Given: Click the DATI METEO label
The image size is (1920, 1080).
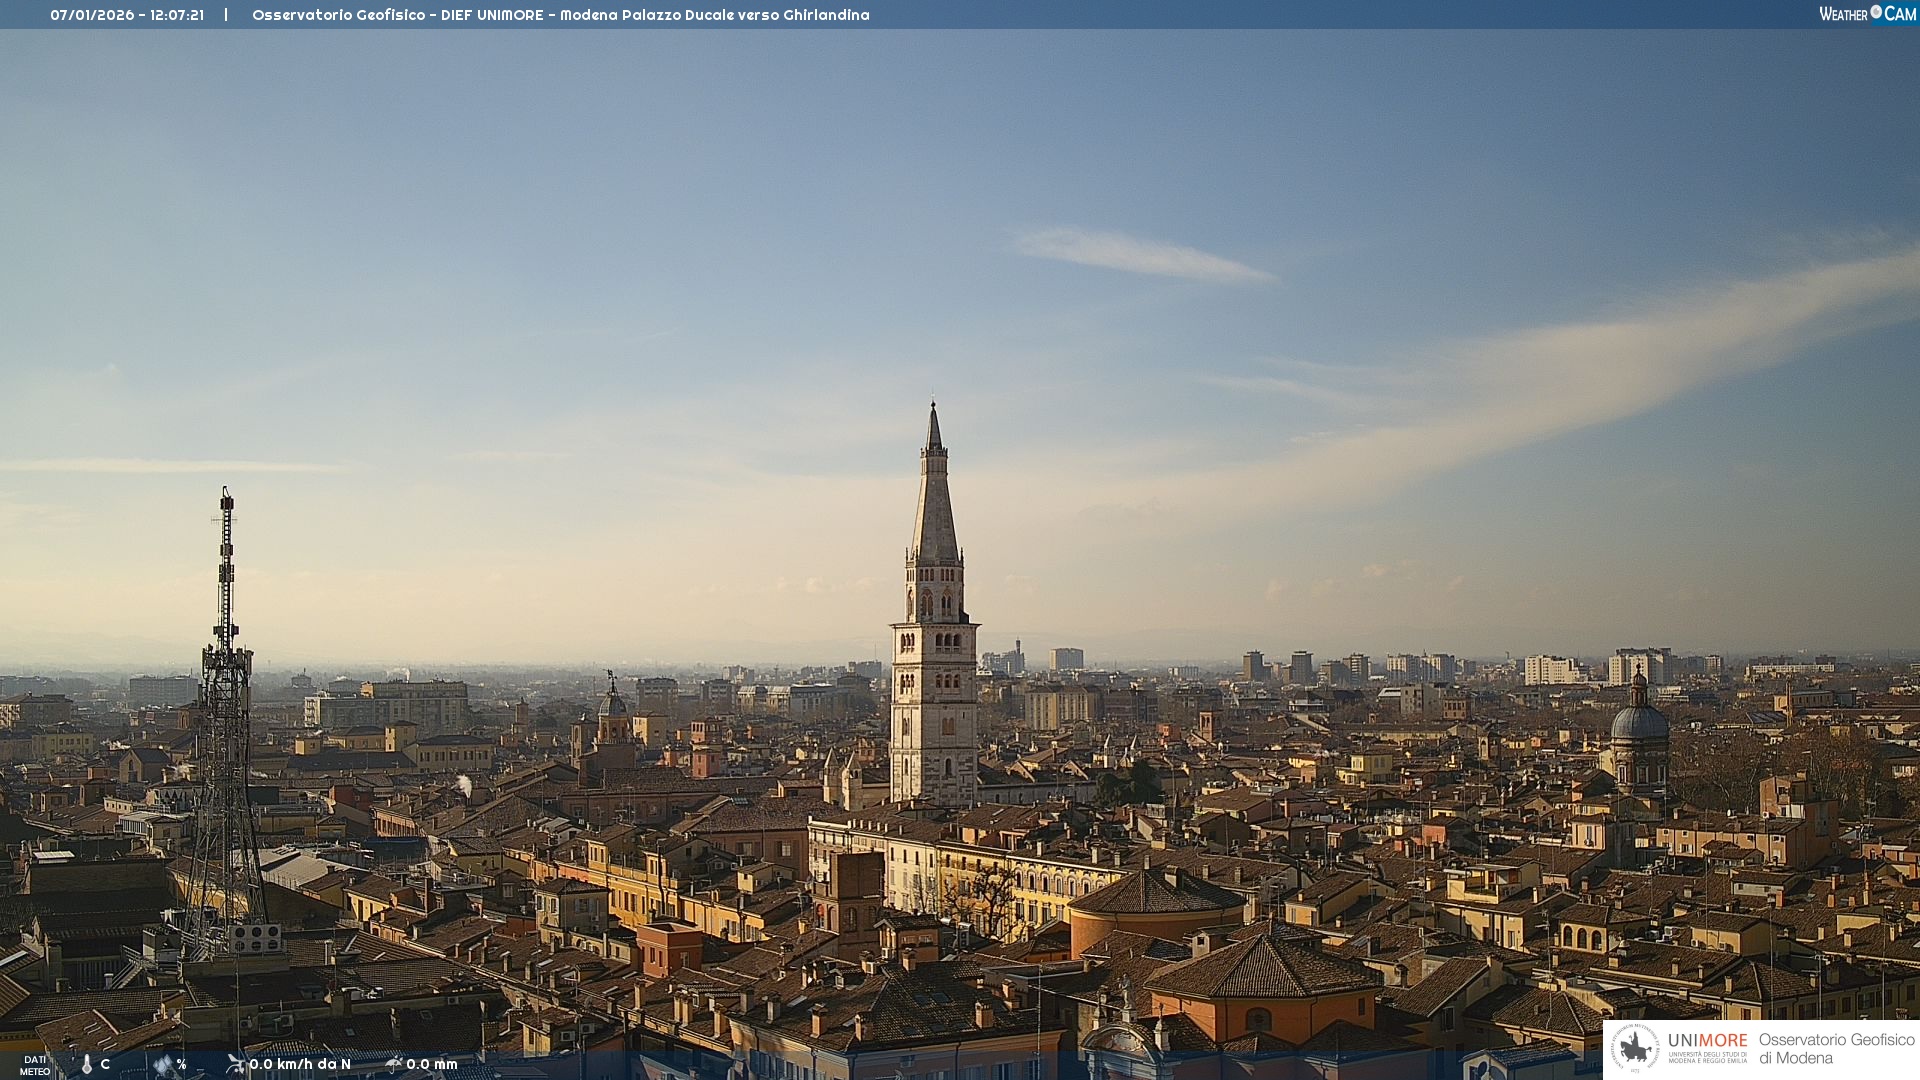Looking at the screenshot, I should coord(35,1066).
